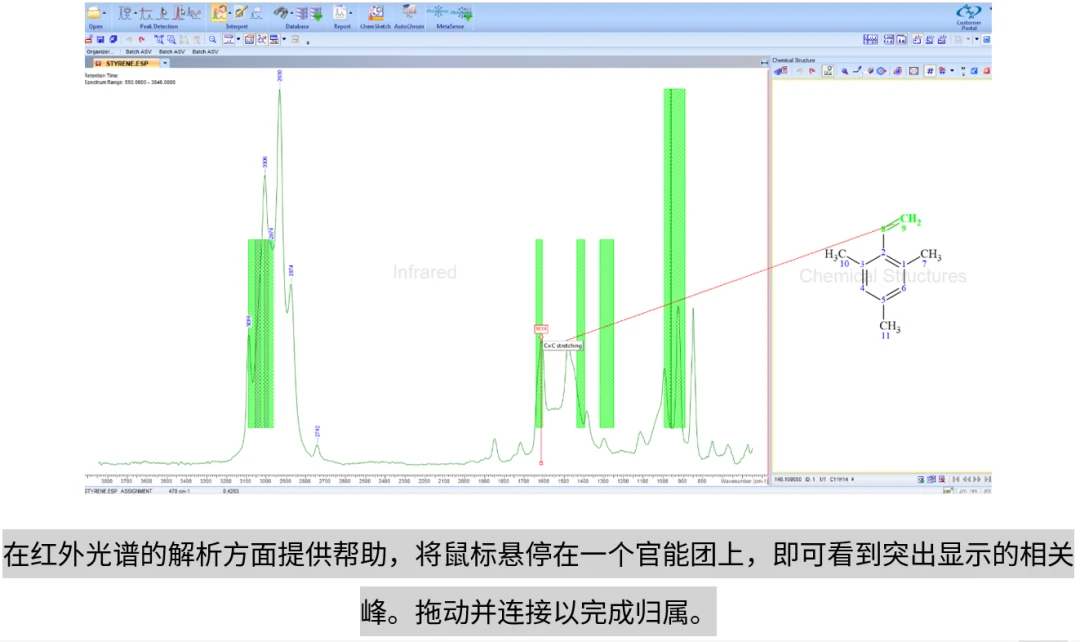Image resolution: width=1080 pixels, height=642 pixels.
Task: Open the dropdown arrow beside Report icon
Action: (x=351, y=12)
